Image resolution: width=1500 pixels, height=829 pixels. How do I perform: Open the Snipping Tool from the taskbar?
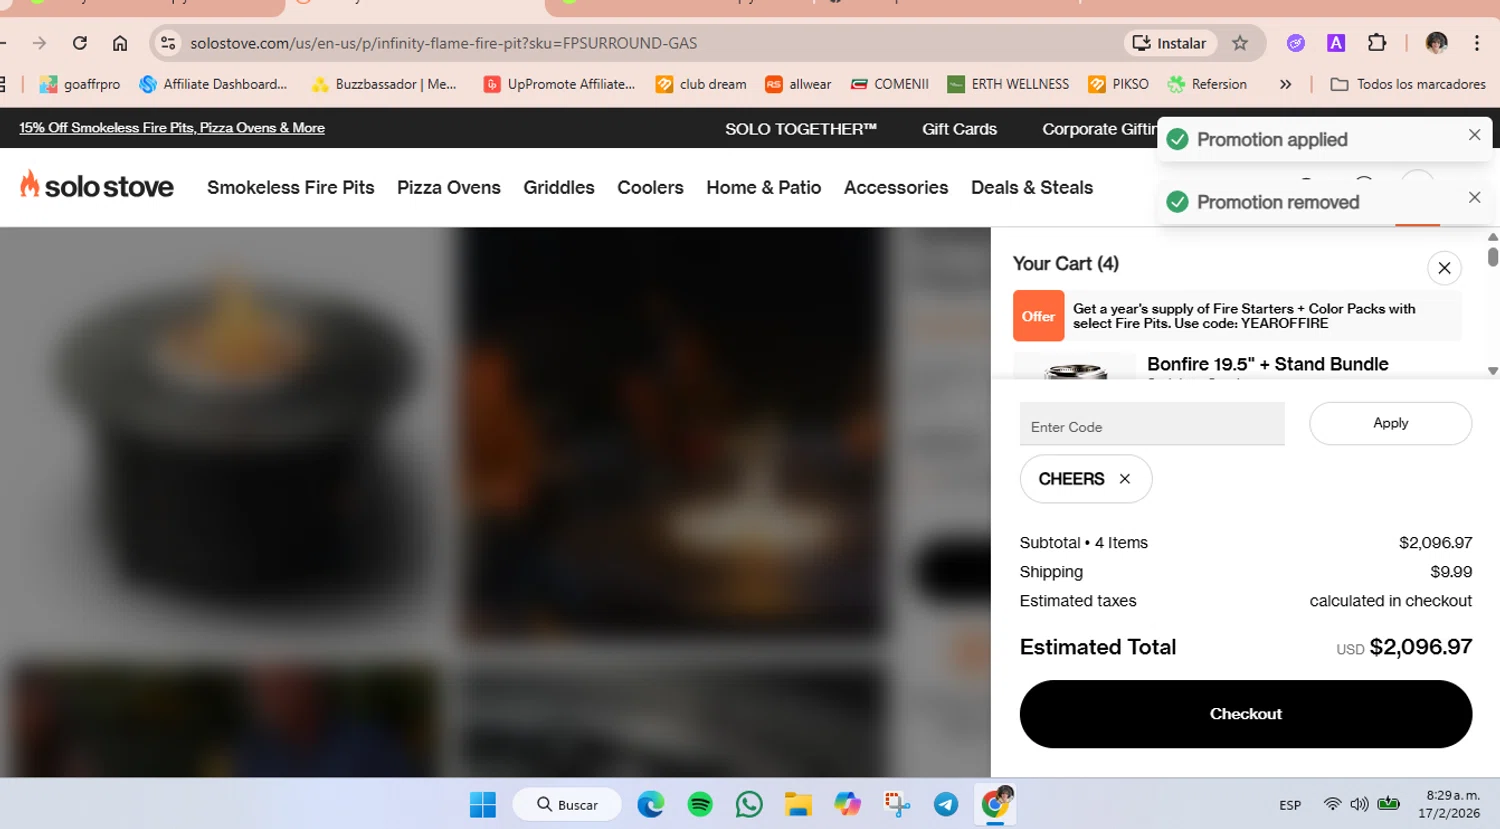click(897, 804)
